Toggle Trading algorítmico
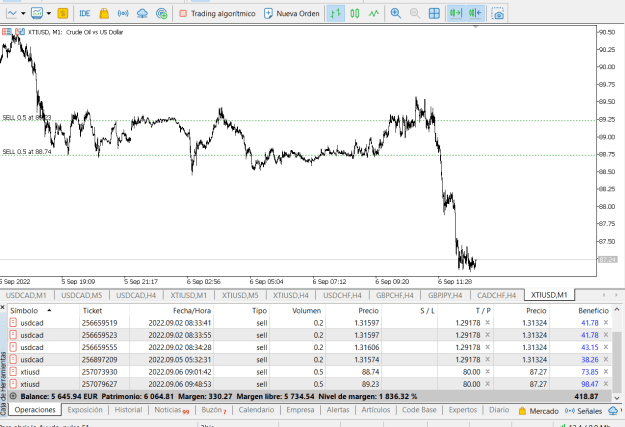 [x=217, y=14]
